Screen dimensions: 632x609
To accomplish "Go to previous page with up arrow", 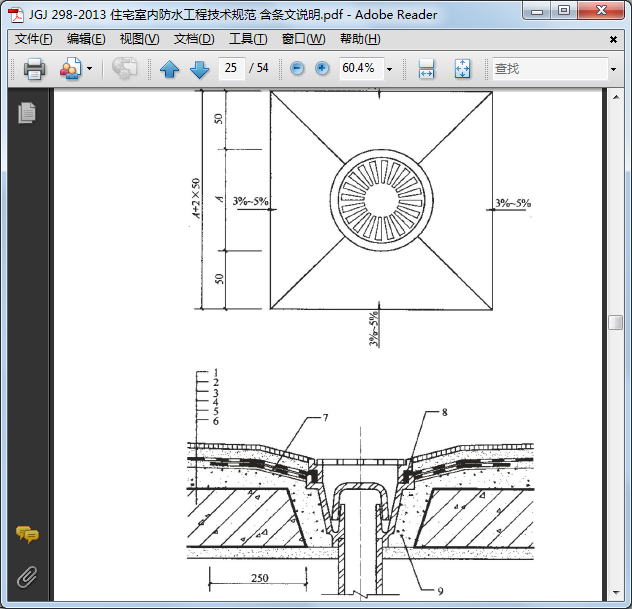I will 169,69.
